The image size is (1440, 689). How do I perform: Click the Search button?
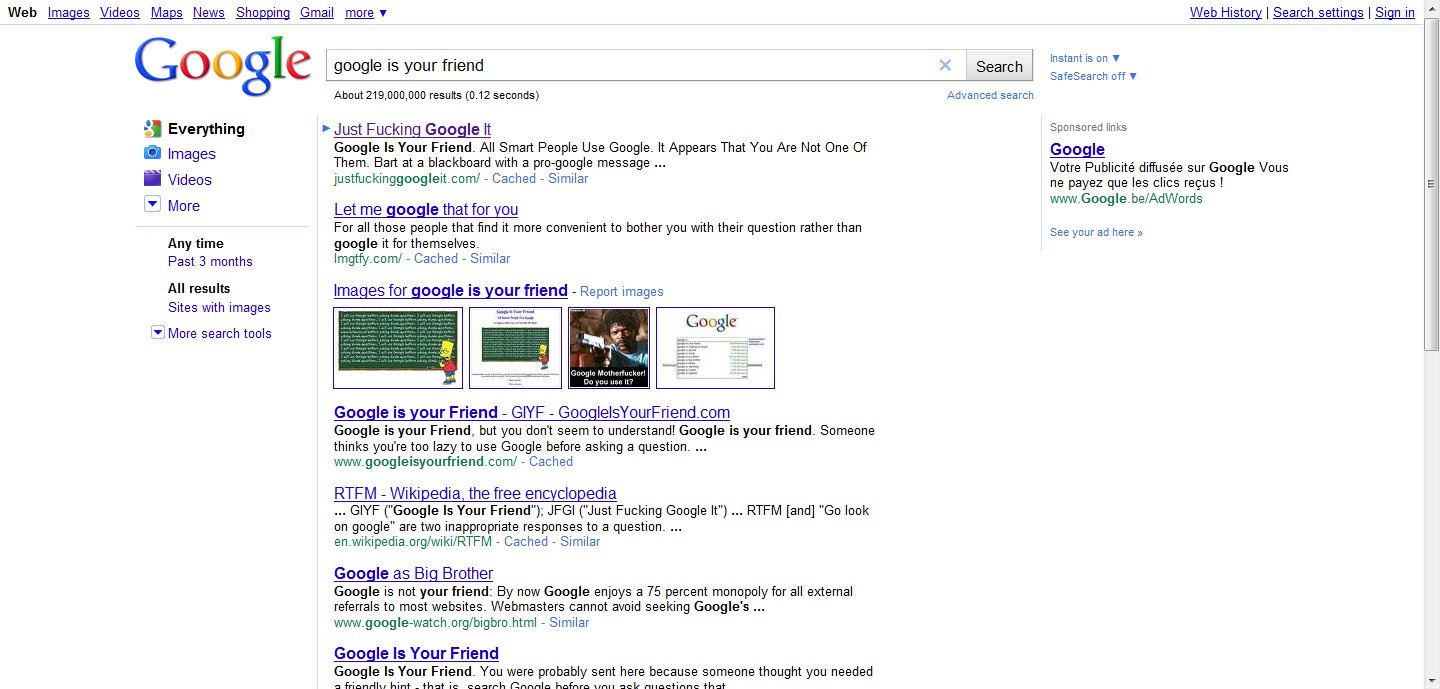pos(999,66)
